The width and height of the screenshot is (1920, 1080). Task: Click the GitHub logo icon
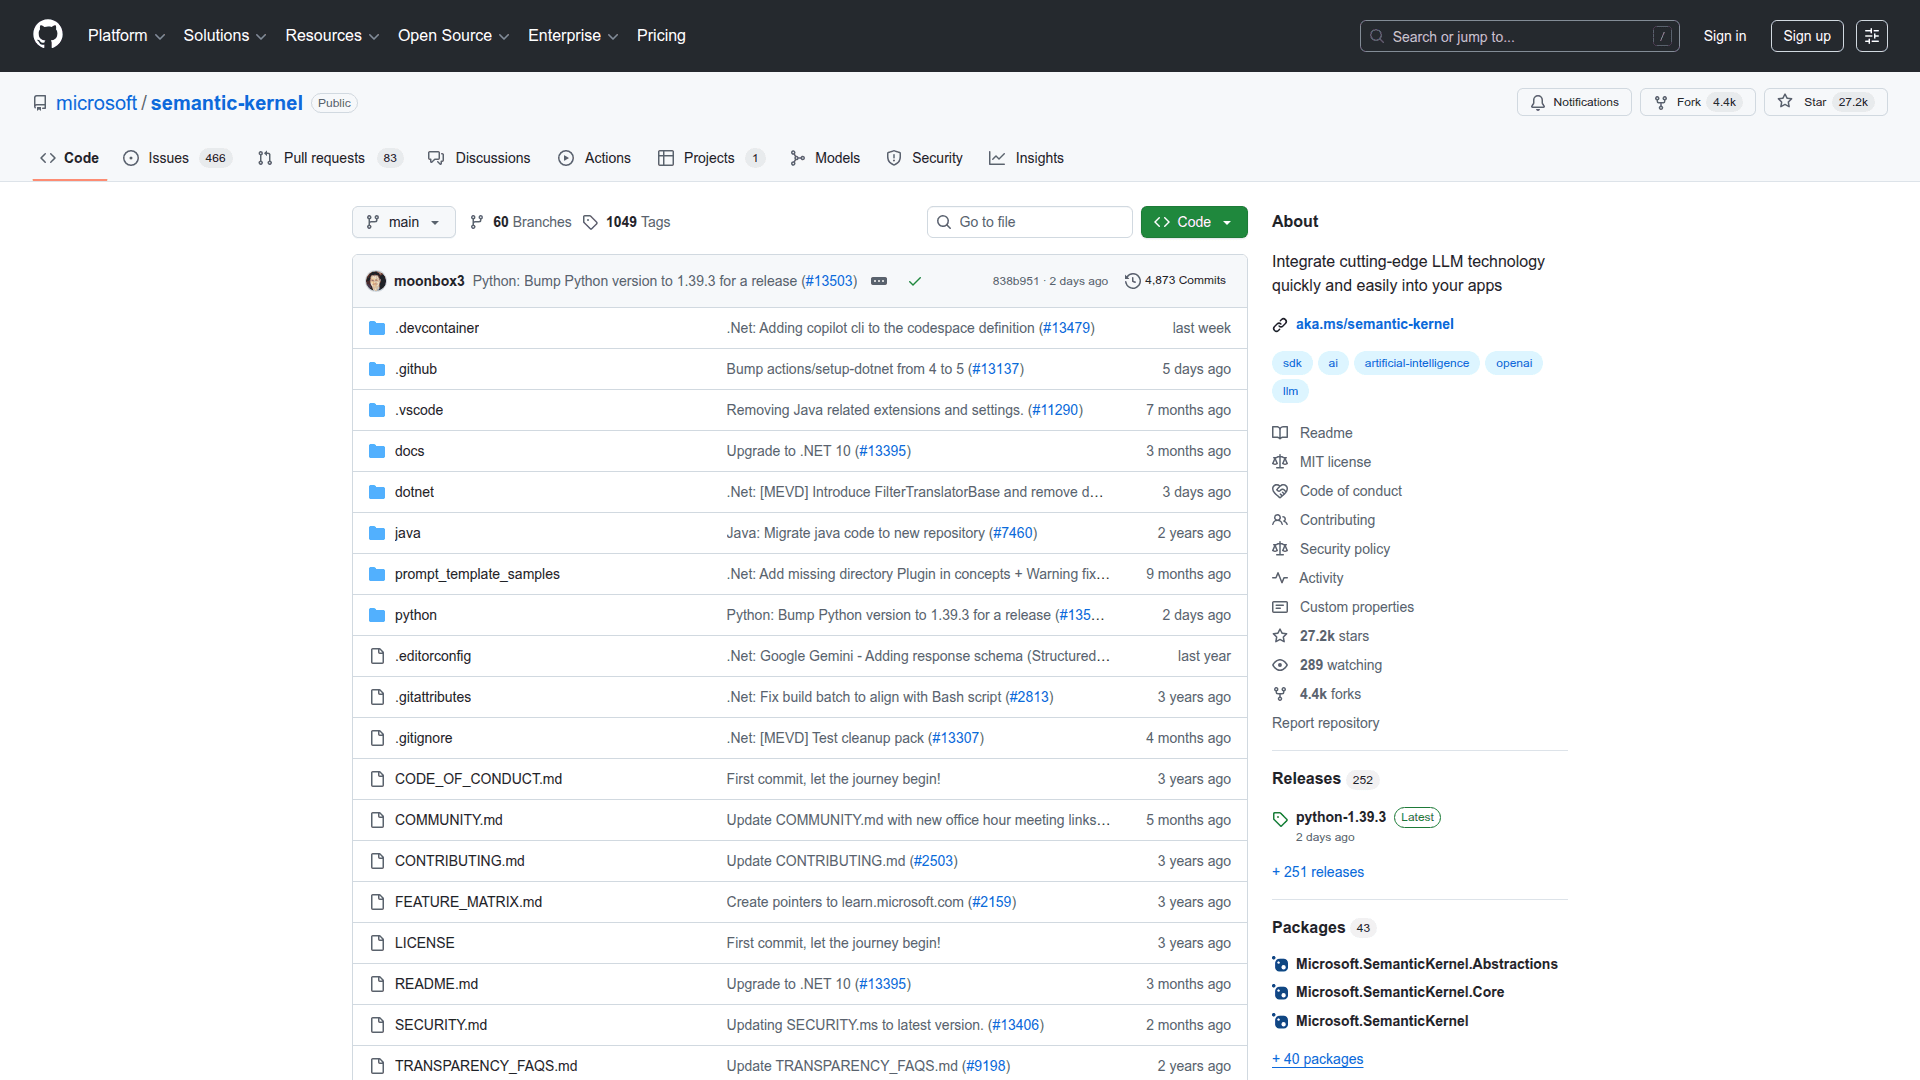[47, 35]
